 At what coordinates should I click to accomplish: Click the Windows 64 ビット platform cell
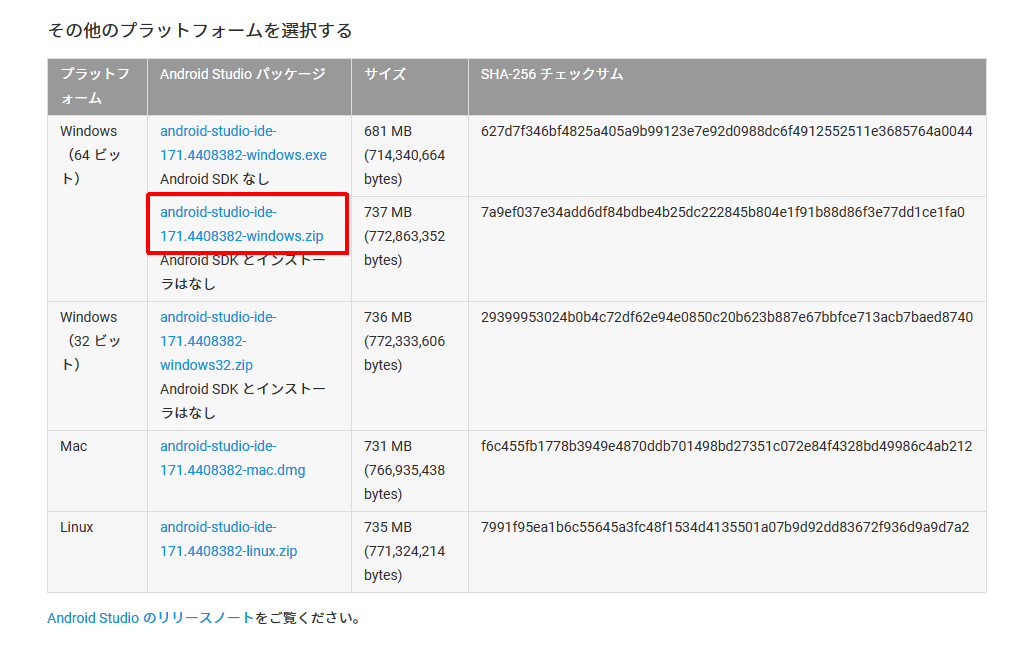(x=90, y=154)
